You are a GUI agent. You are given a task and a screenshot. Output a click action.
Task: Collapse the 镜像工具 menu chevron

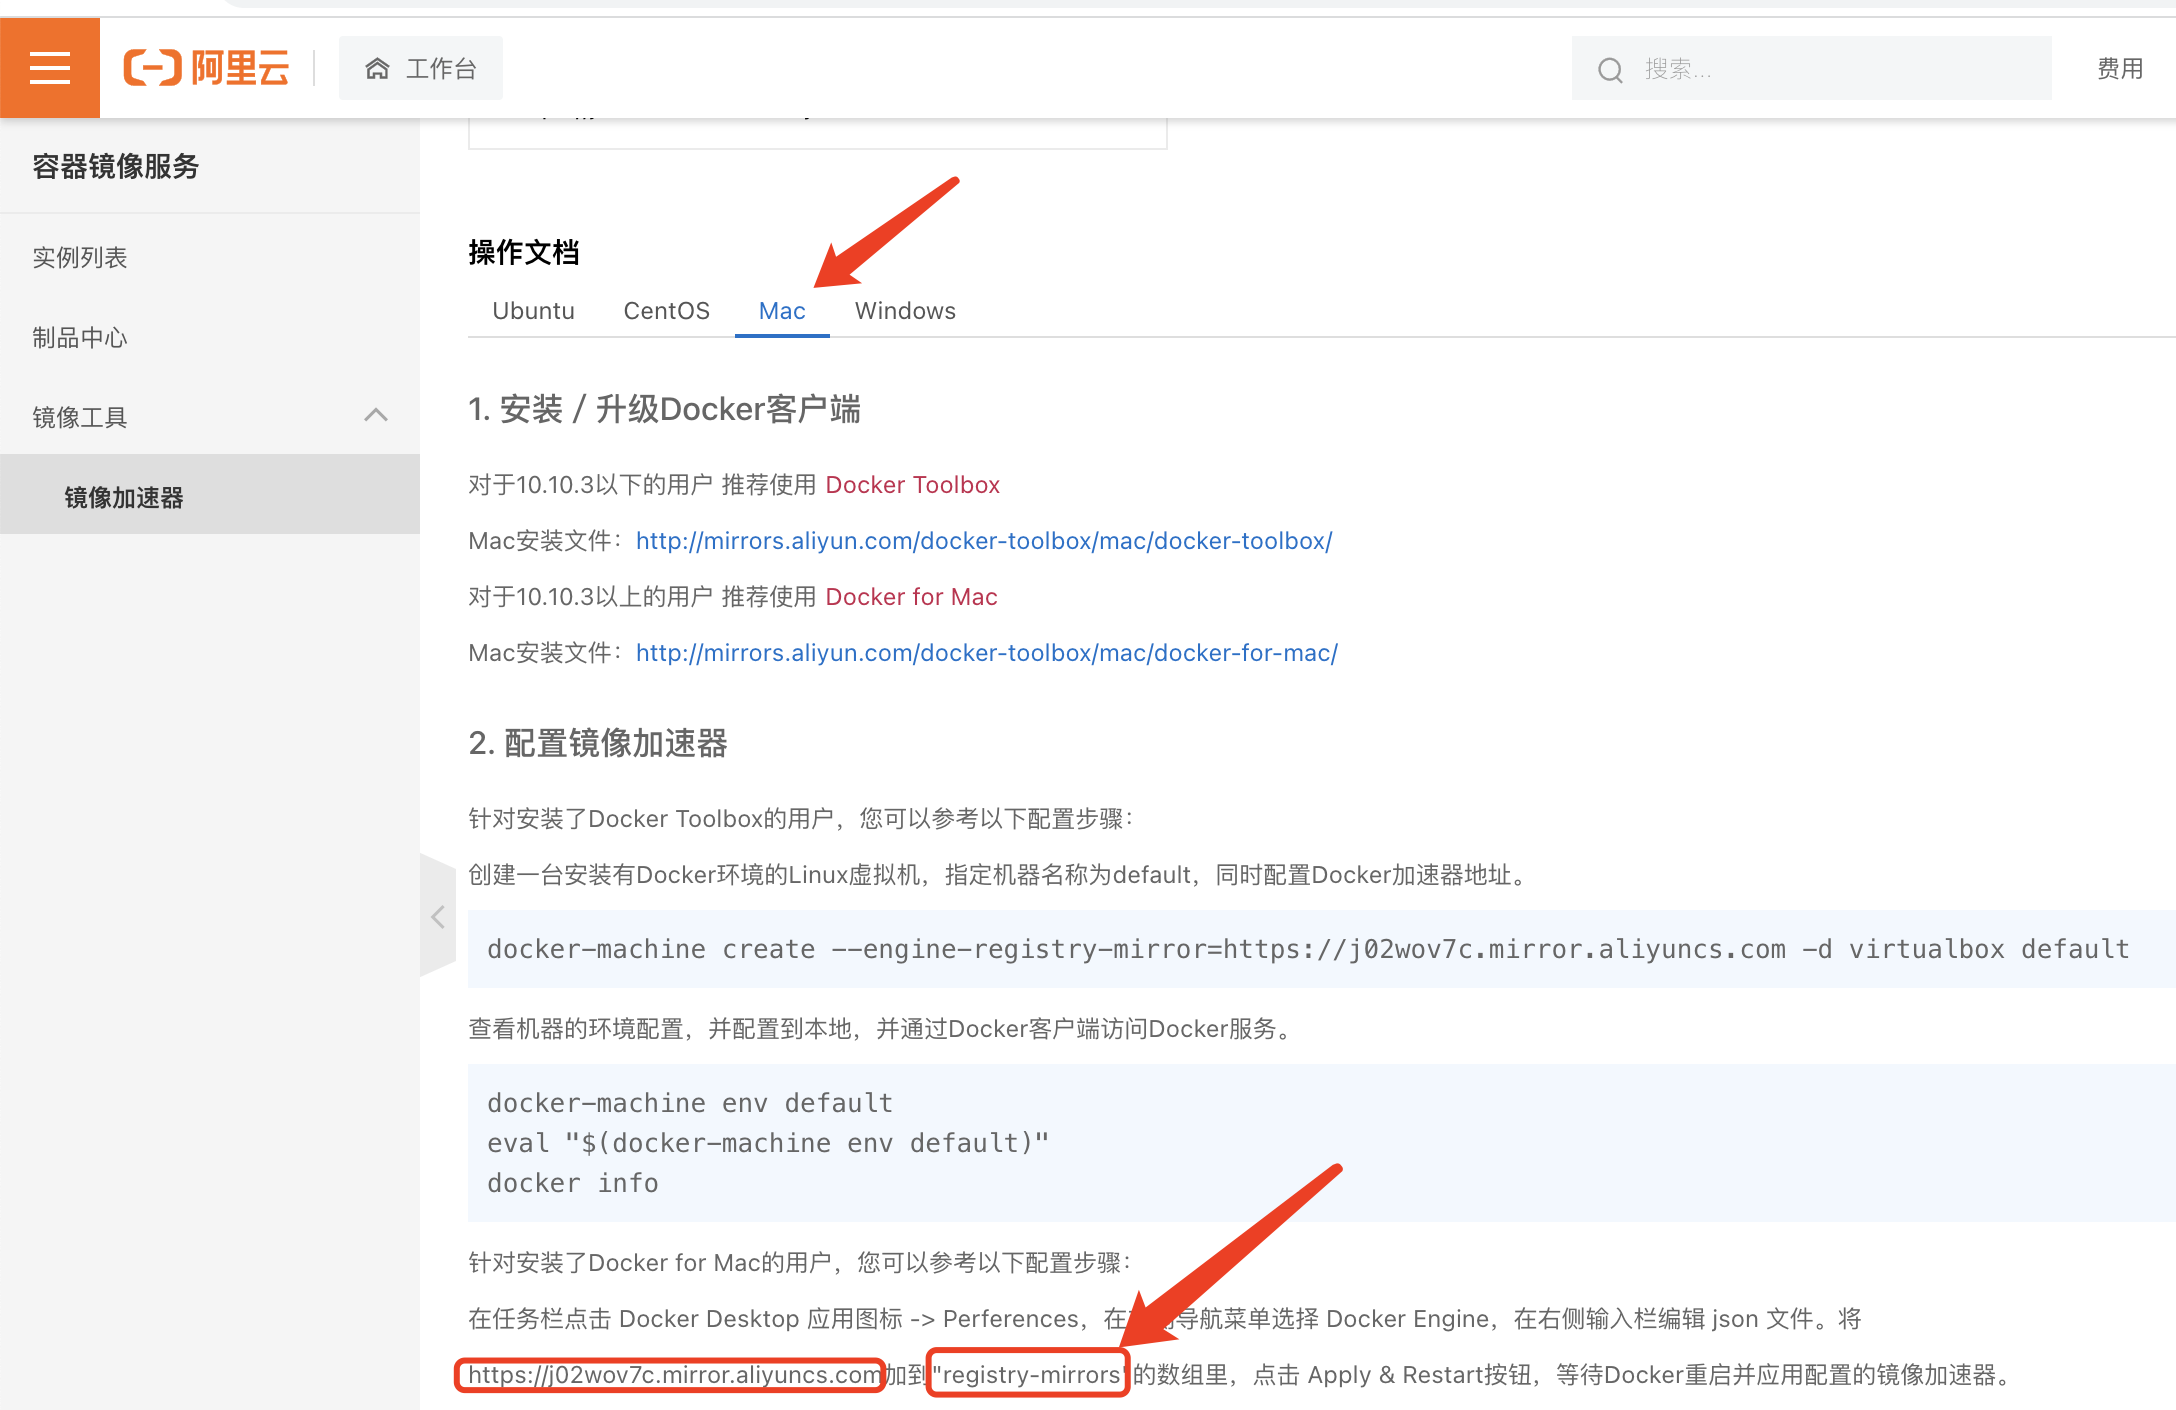click(376, 416)
